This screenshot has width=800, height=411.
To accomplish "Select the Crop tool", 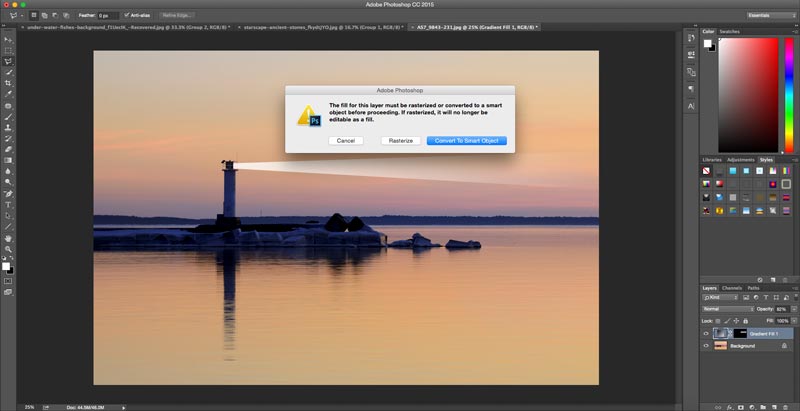I will point(8,83).
